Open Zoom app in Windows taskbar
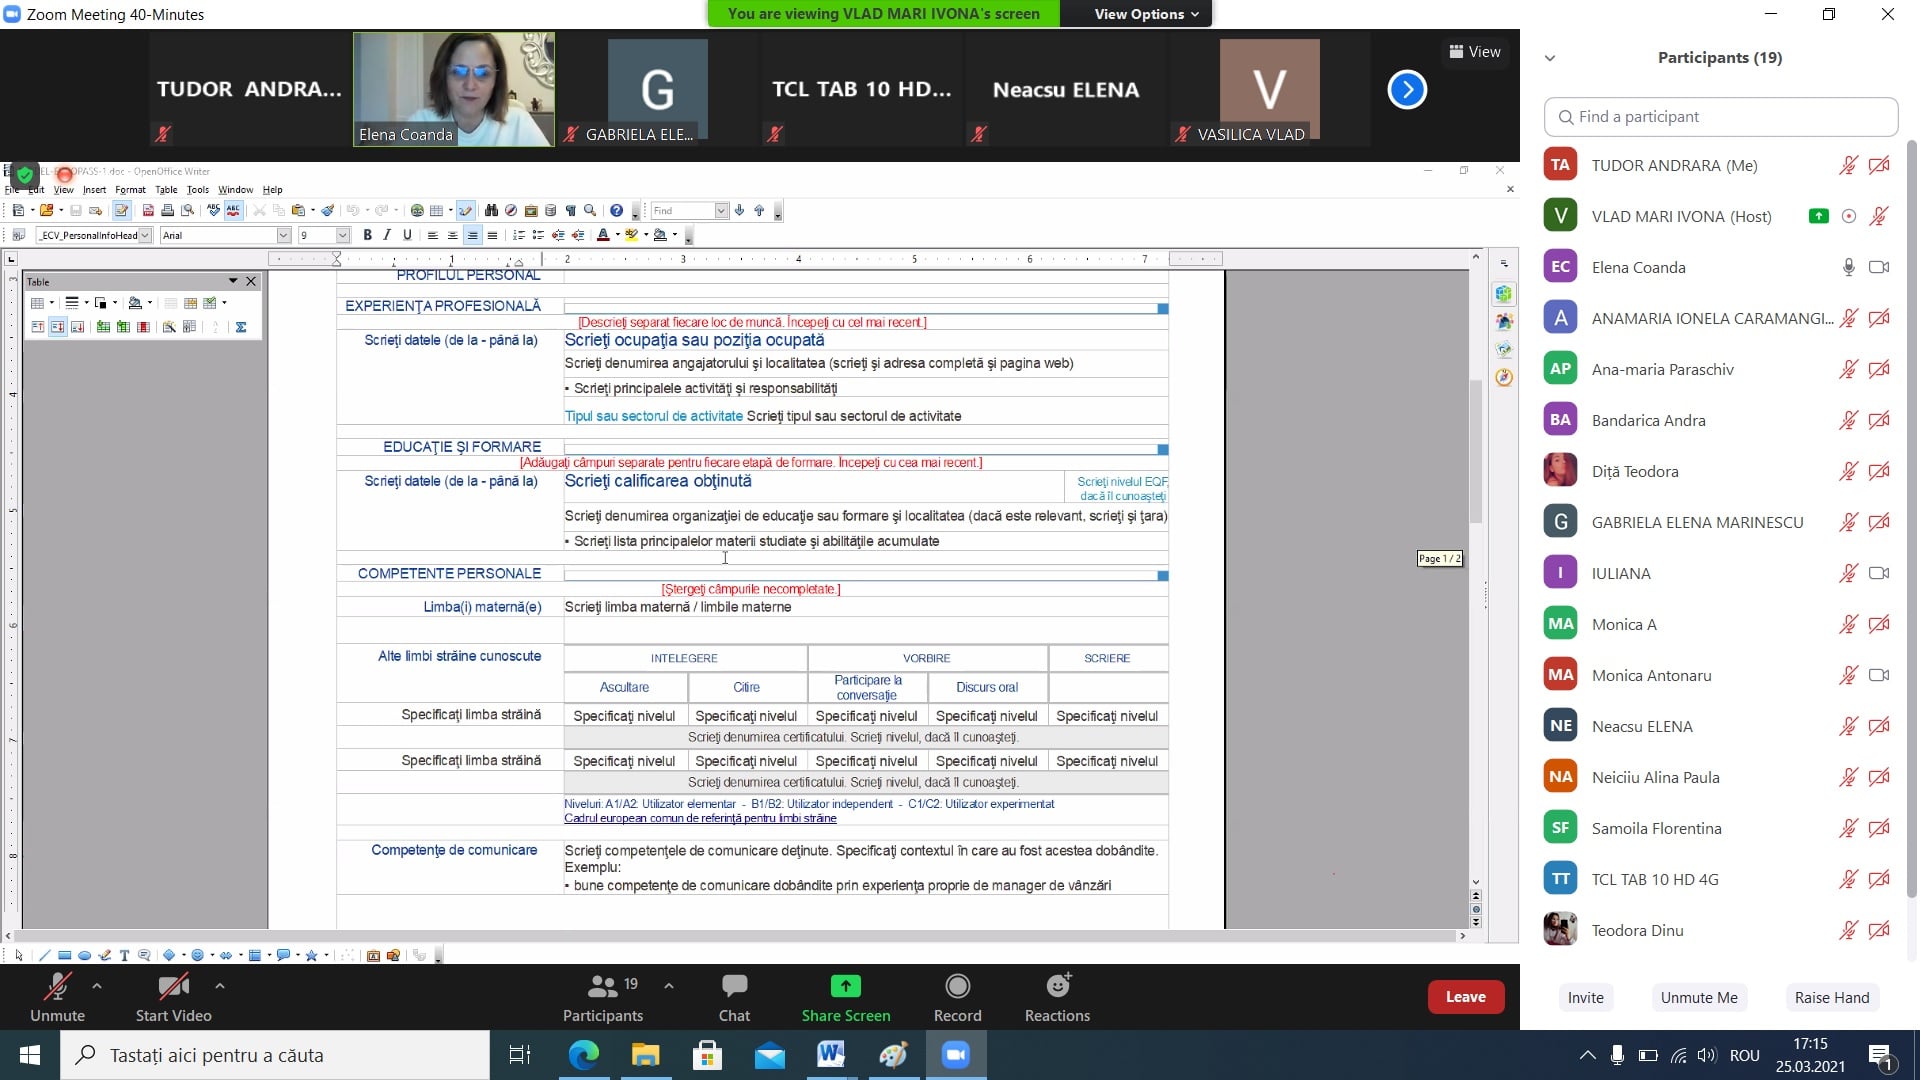This screenshot has height=1080, width=1920. point(956,1055)
